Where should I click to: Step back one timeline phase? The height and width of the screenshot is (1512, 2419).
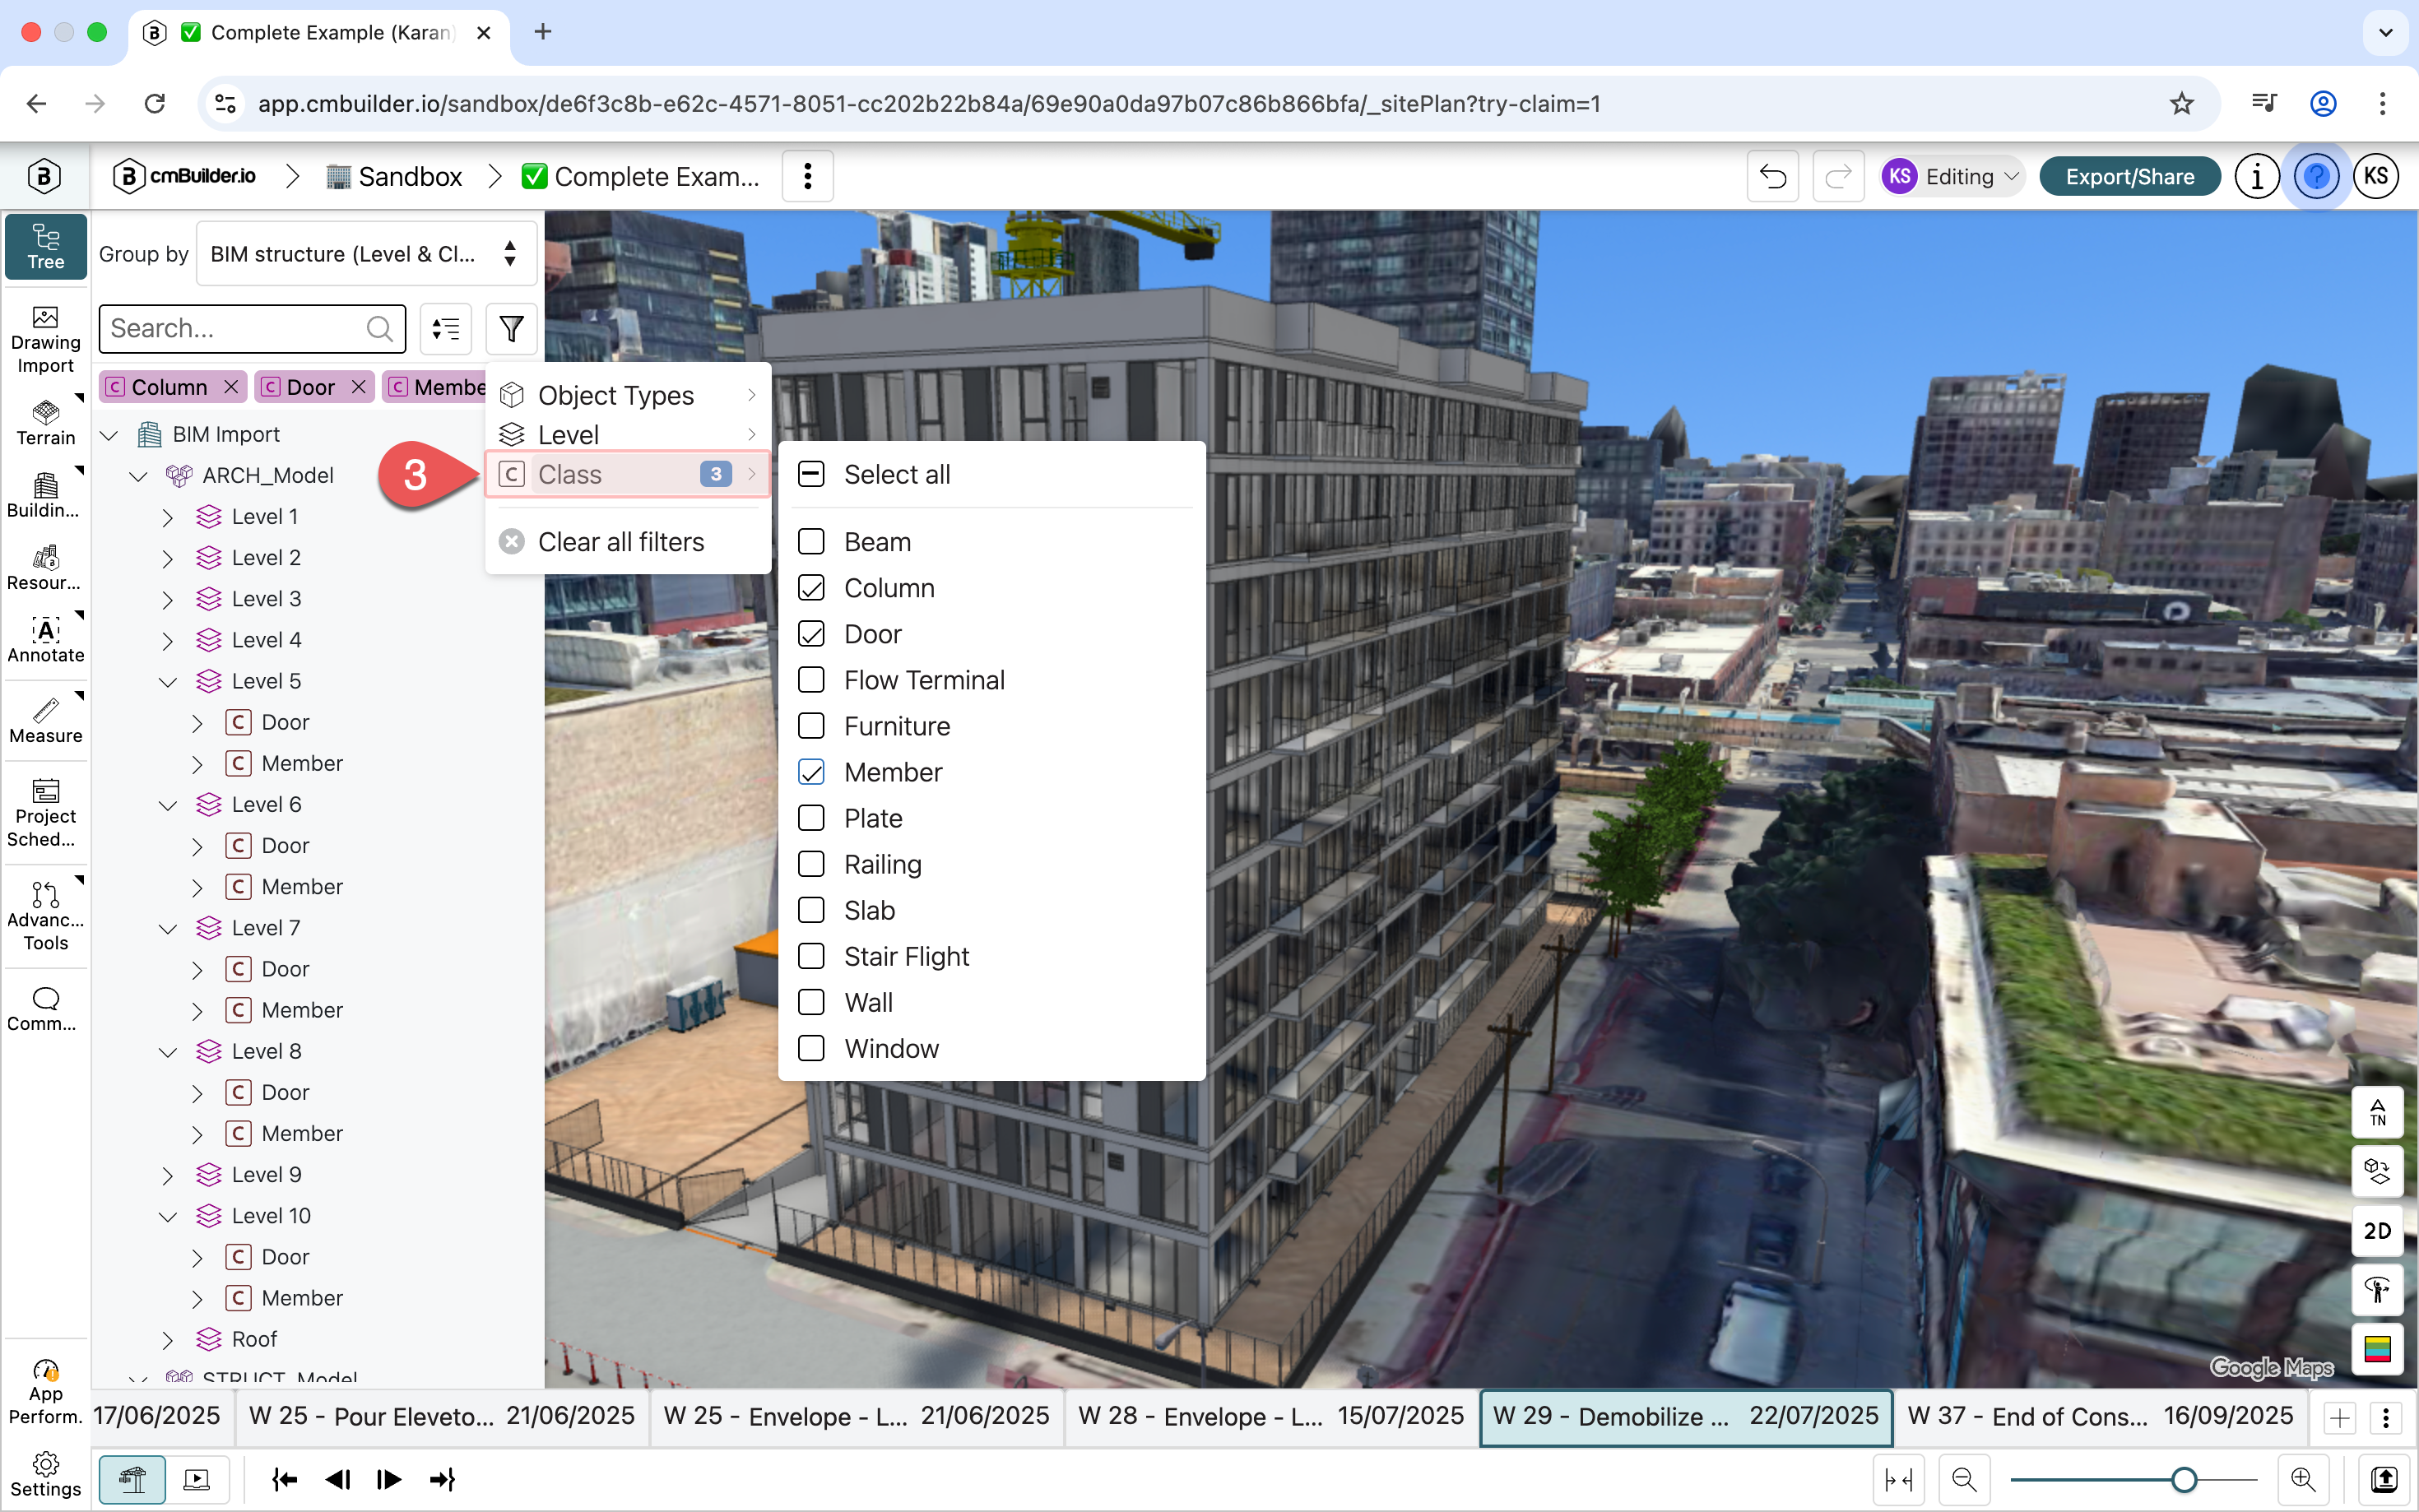pos(338,1479)
